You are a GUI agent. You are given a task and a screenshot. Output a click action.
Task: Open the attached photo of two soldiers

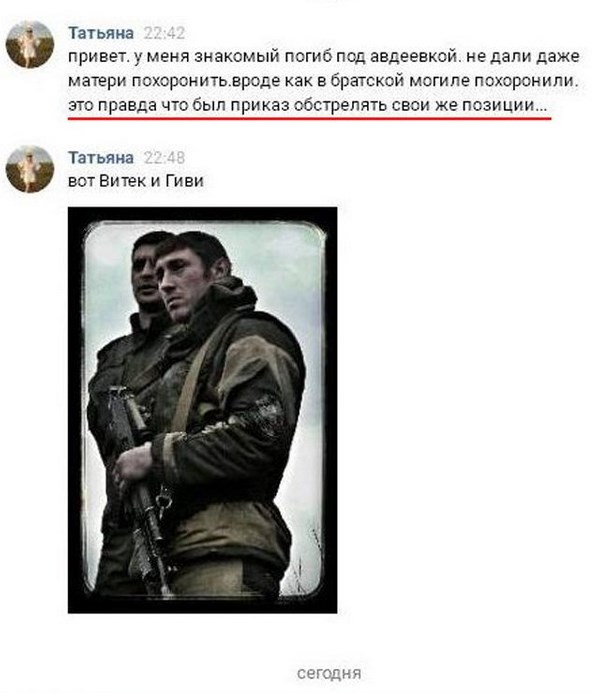202,410
